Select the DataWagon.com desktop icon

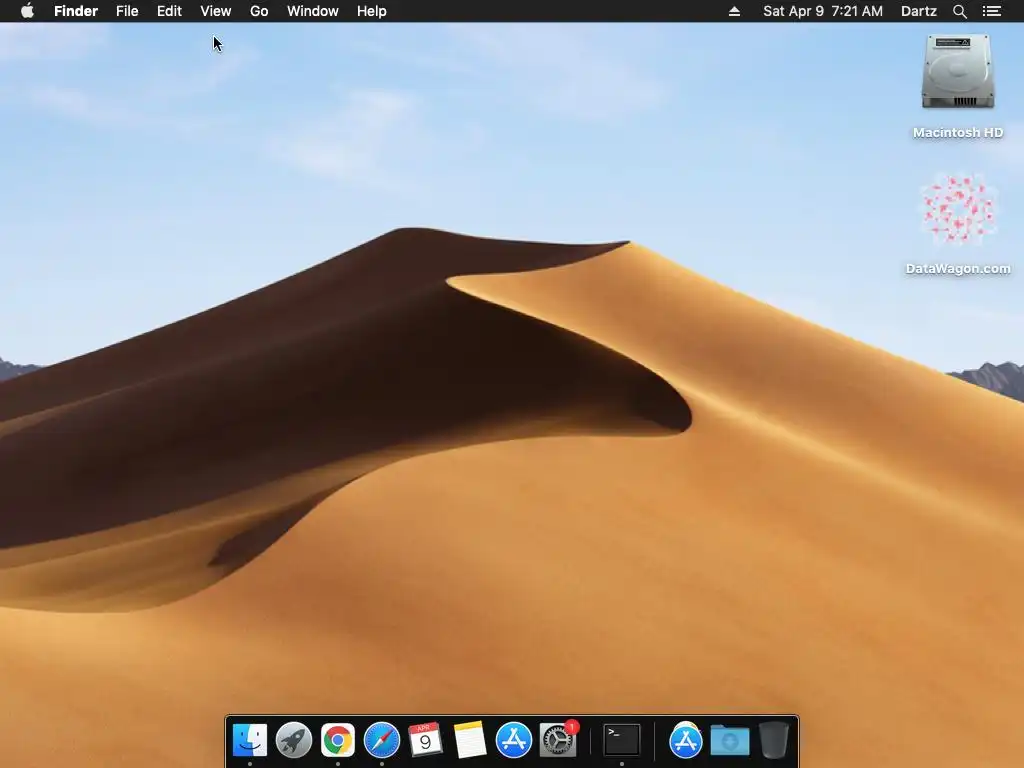[958, 209]
